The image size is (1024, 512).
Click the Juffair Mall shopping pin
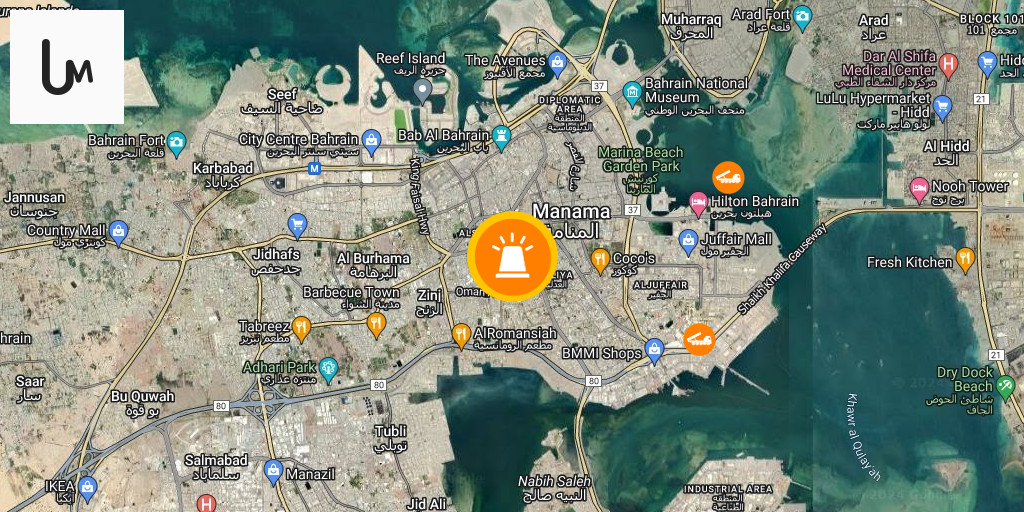[688, 242]
